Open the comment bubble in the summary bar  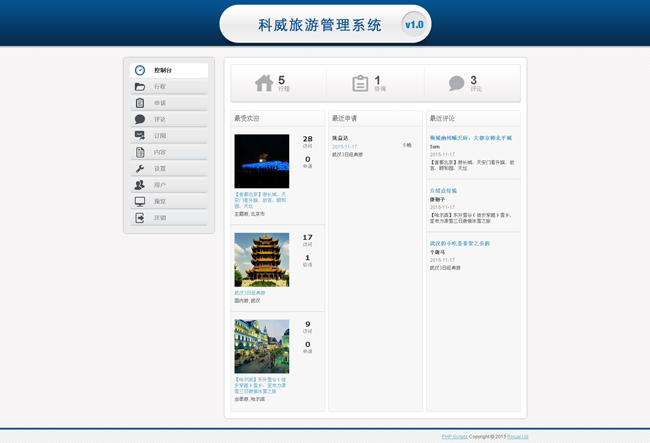coord(457,83)
